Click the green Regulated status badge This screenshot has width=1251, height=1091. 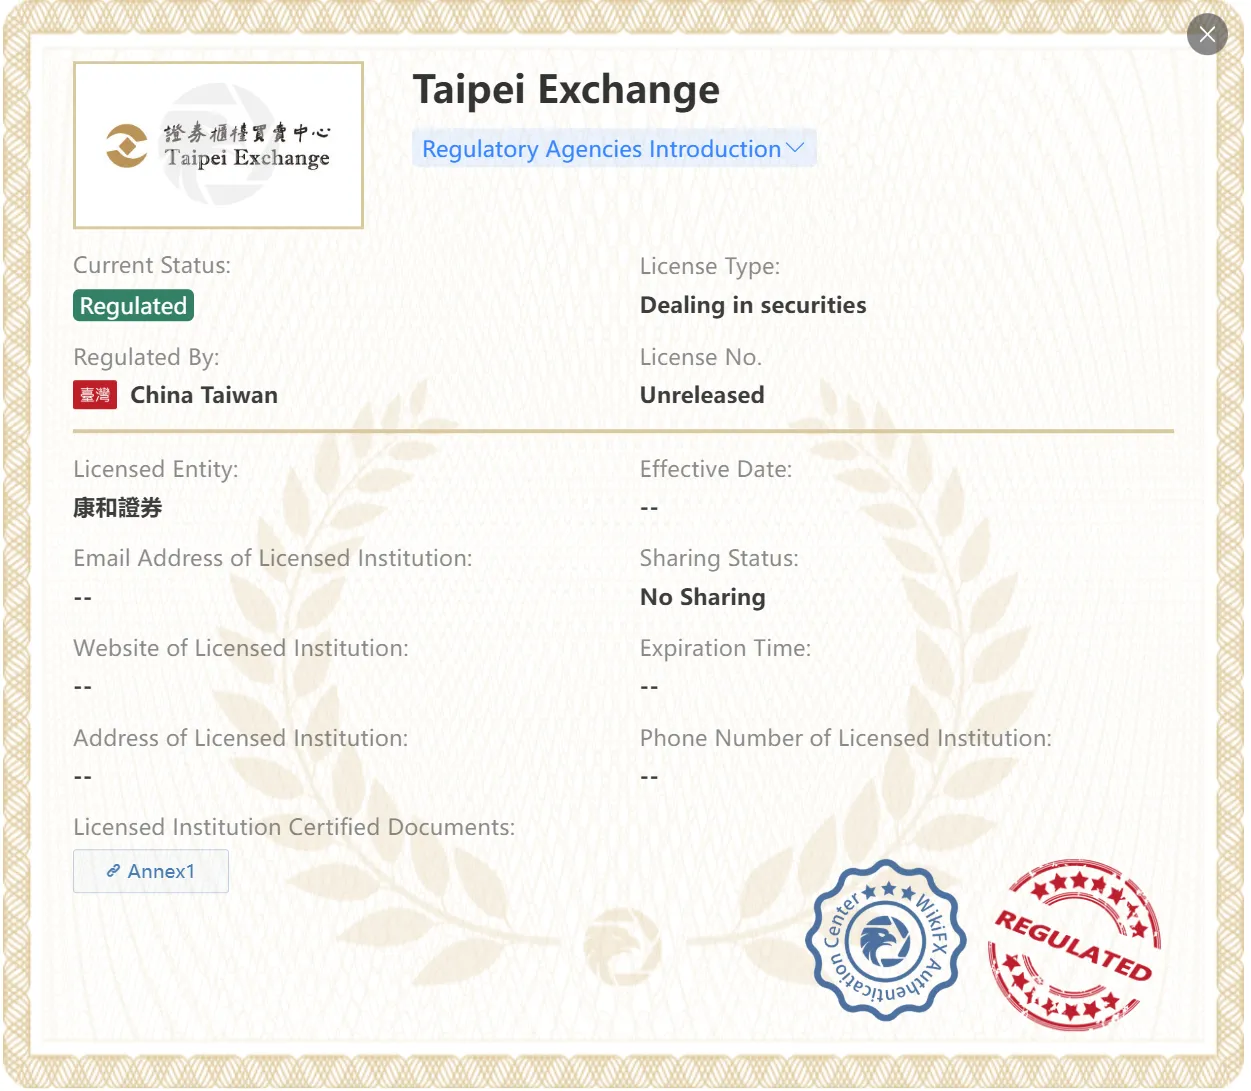tap(133, 306)
